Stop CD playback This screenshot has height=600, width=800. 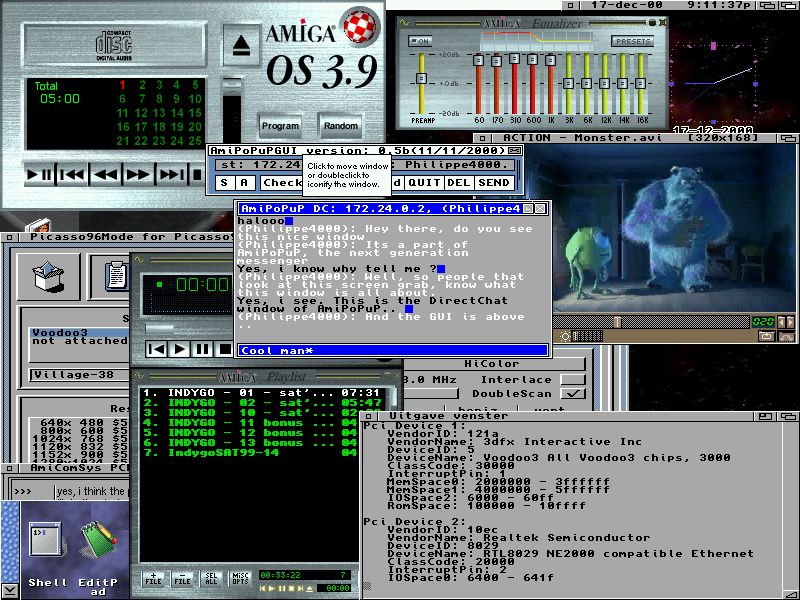click(x=198, y=174)
